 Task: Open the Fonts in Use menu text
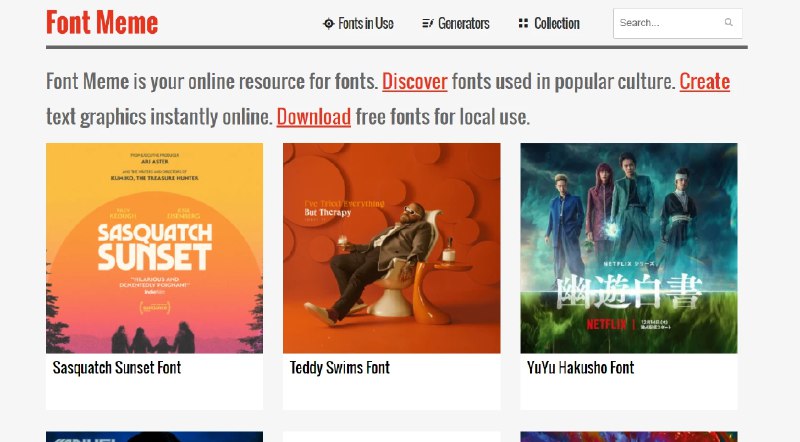click(x=365, y=23)
